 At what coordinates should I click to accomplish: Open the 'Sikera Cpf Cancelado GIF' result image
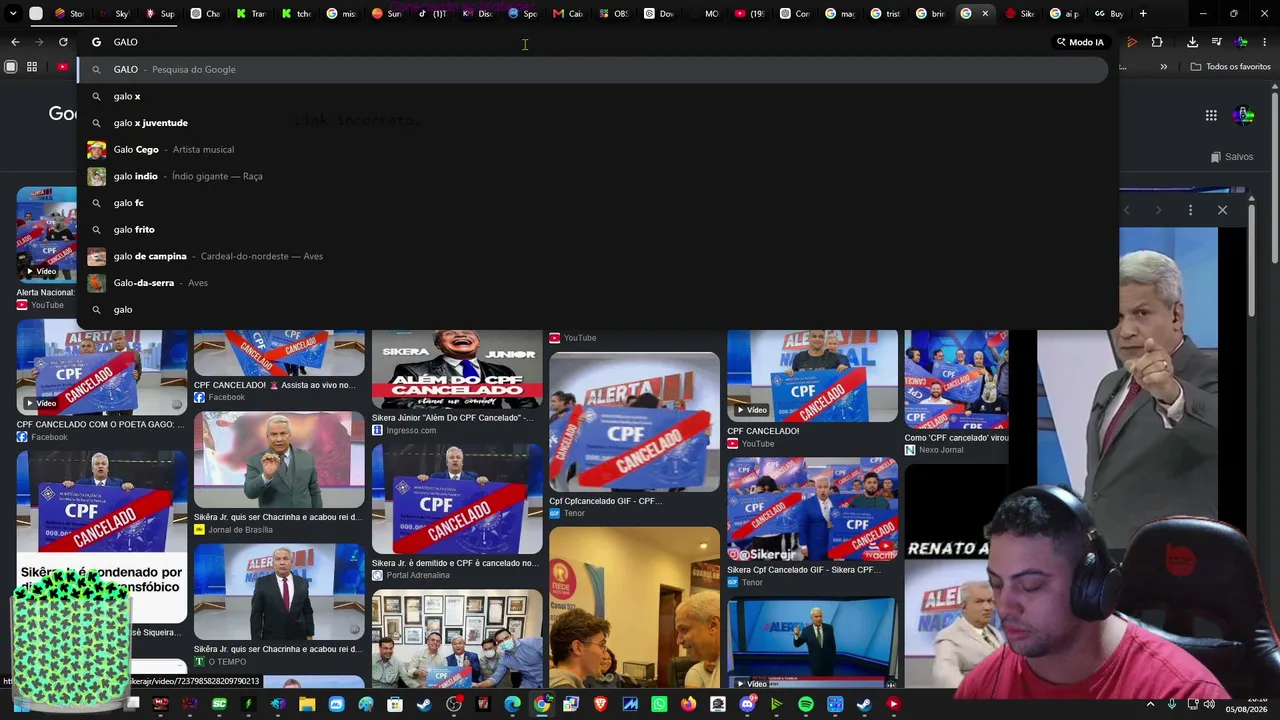[x=812, y=509]
